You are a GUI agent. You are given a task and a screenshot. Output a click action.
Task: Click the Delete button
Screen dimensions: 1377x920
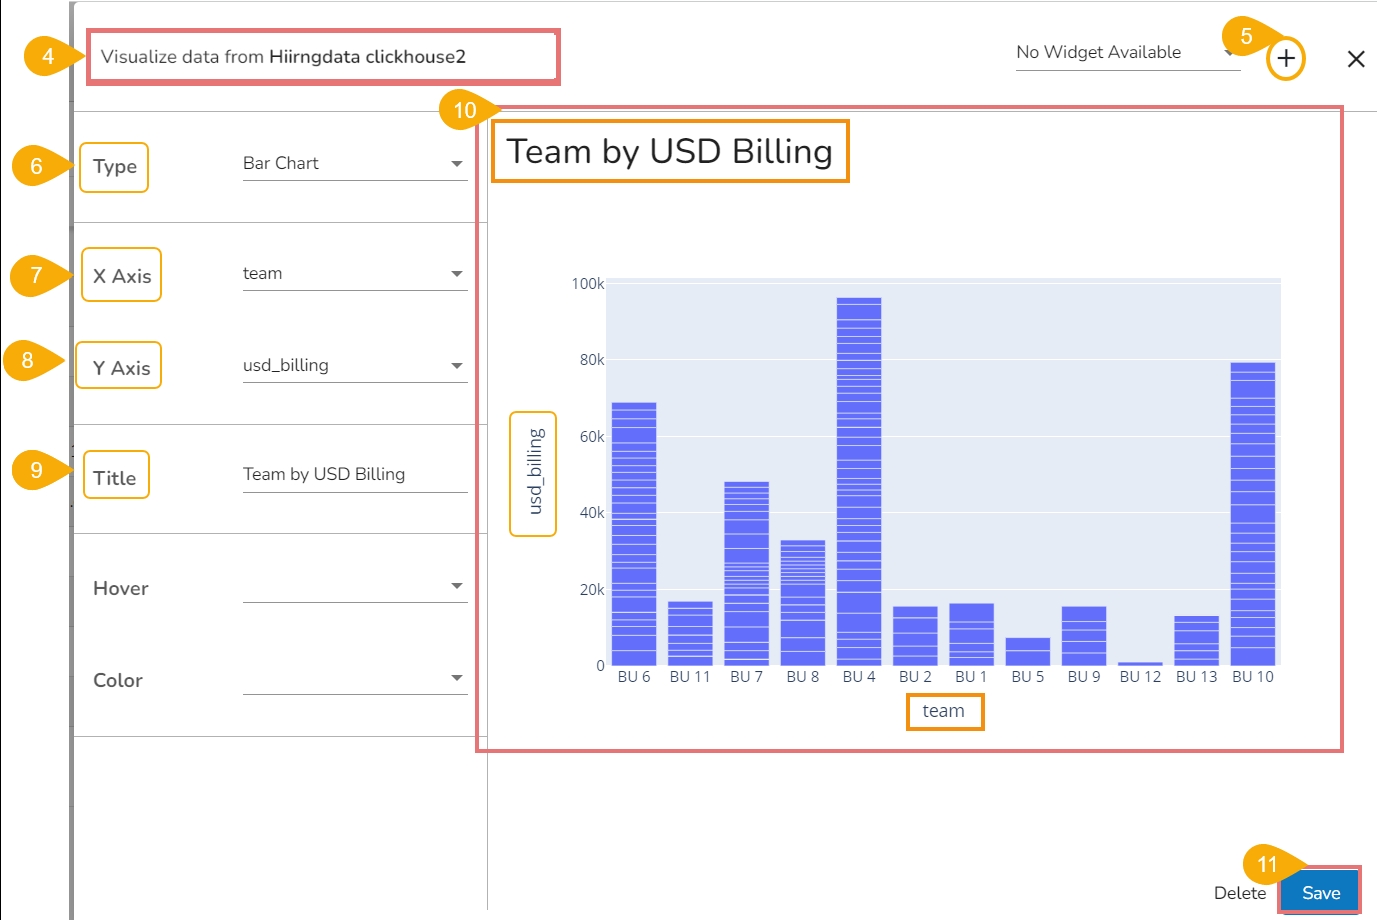[x=1239, y=893]
